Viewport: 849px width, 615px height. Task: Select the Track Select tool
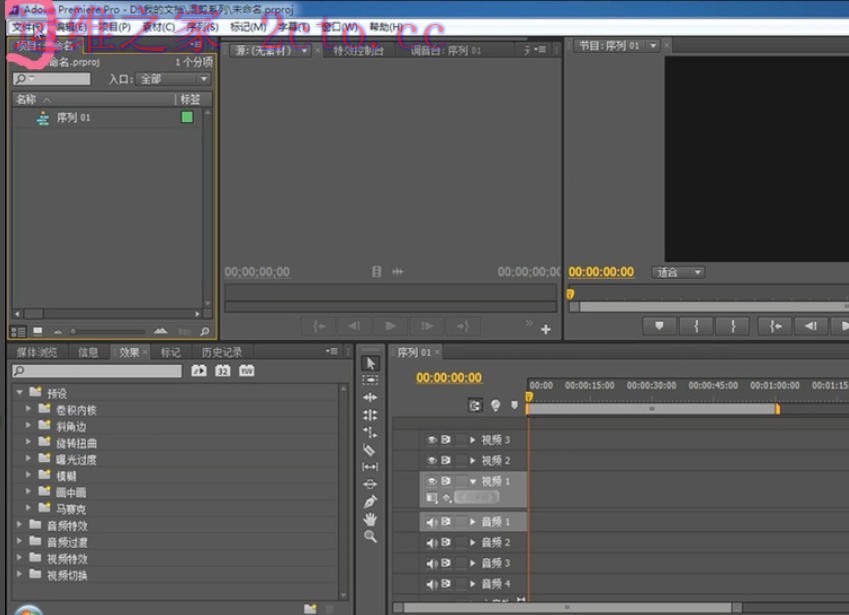370,381
